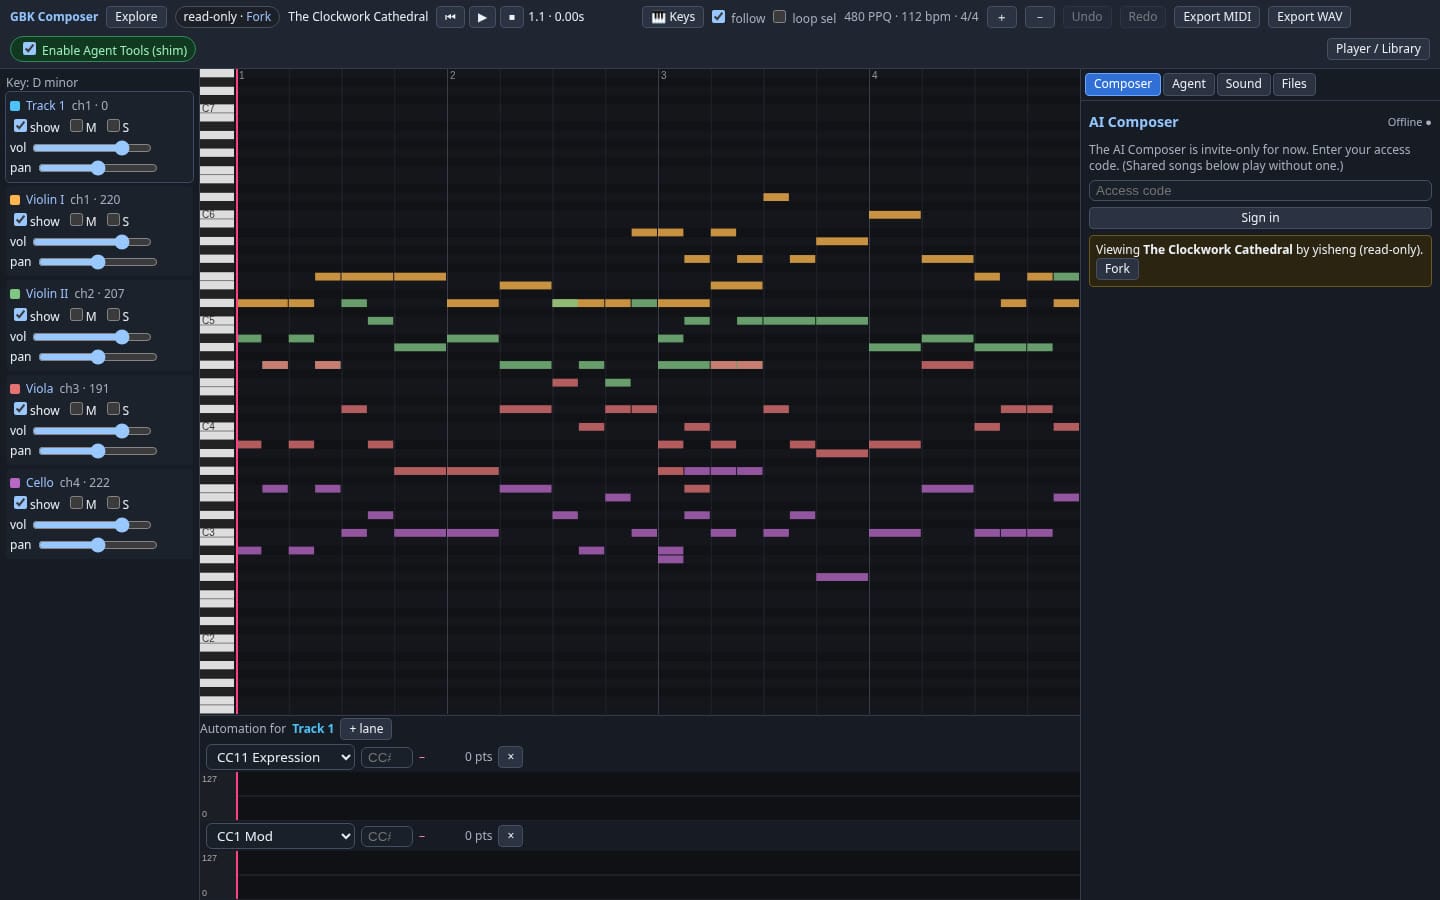The height and width of the screenshot is (900, 1440).
Task: Toggle the follow checkbox
Action: pyautogui.click(x=718, y=17)
